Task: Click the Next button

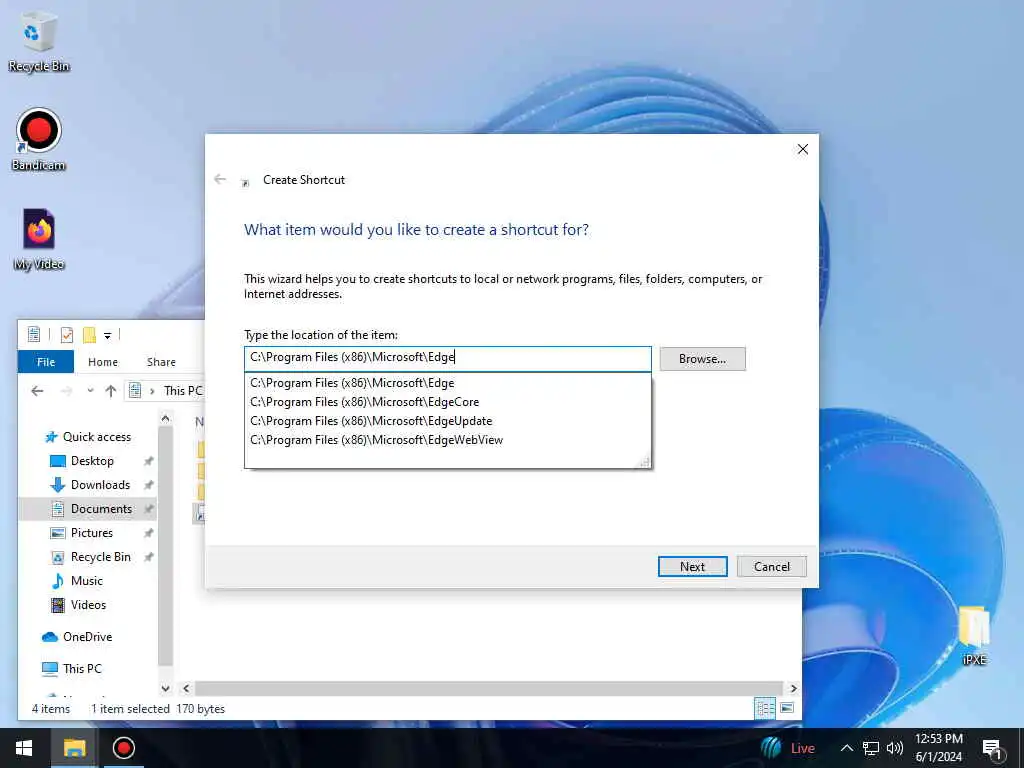Action: coord(692,566)
